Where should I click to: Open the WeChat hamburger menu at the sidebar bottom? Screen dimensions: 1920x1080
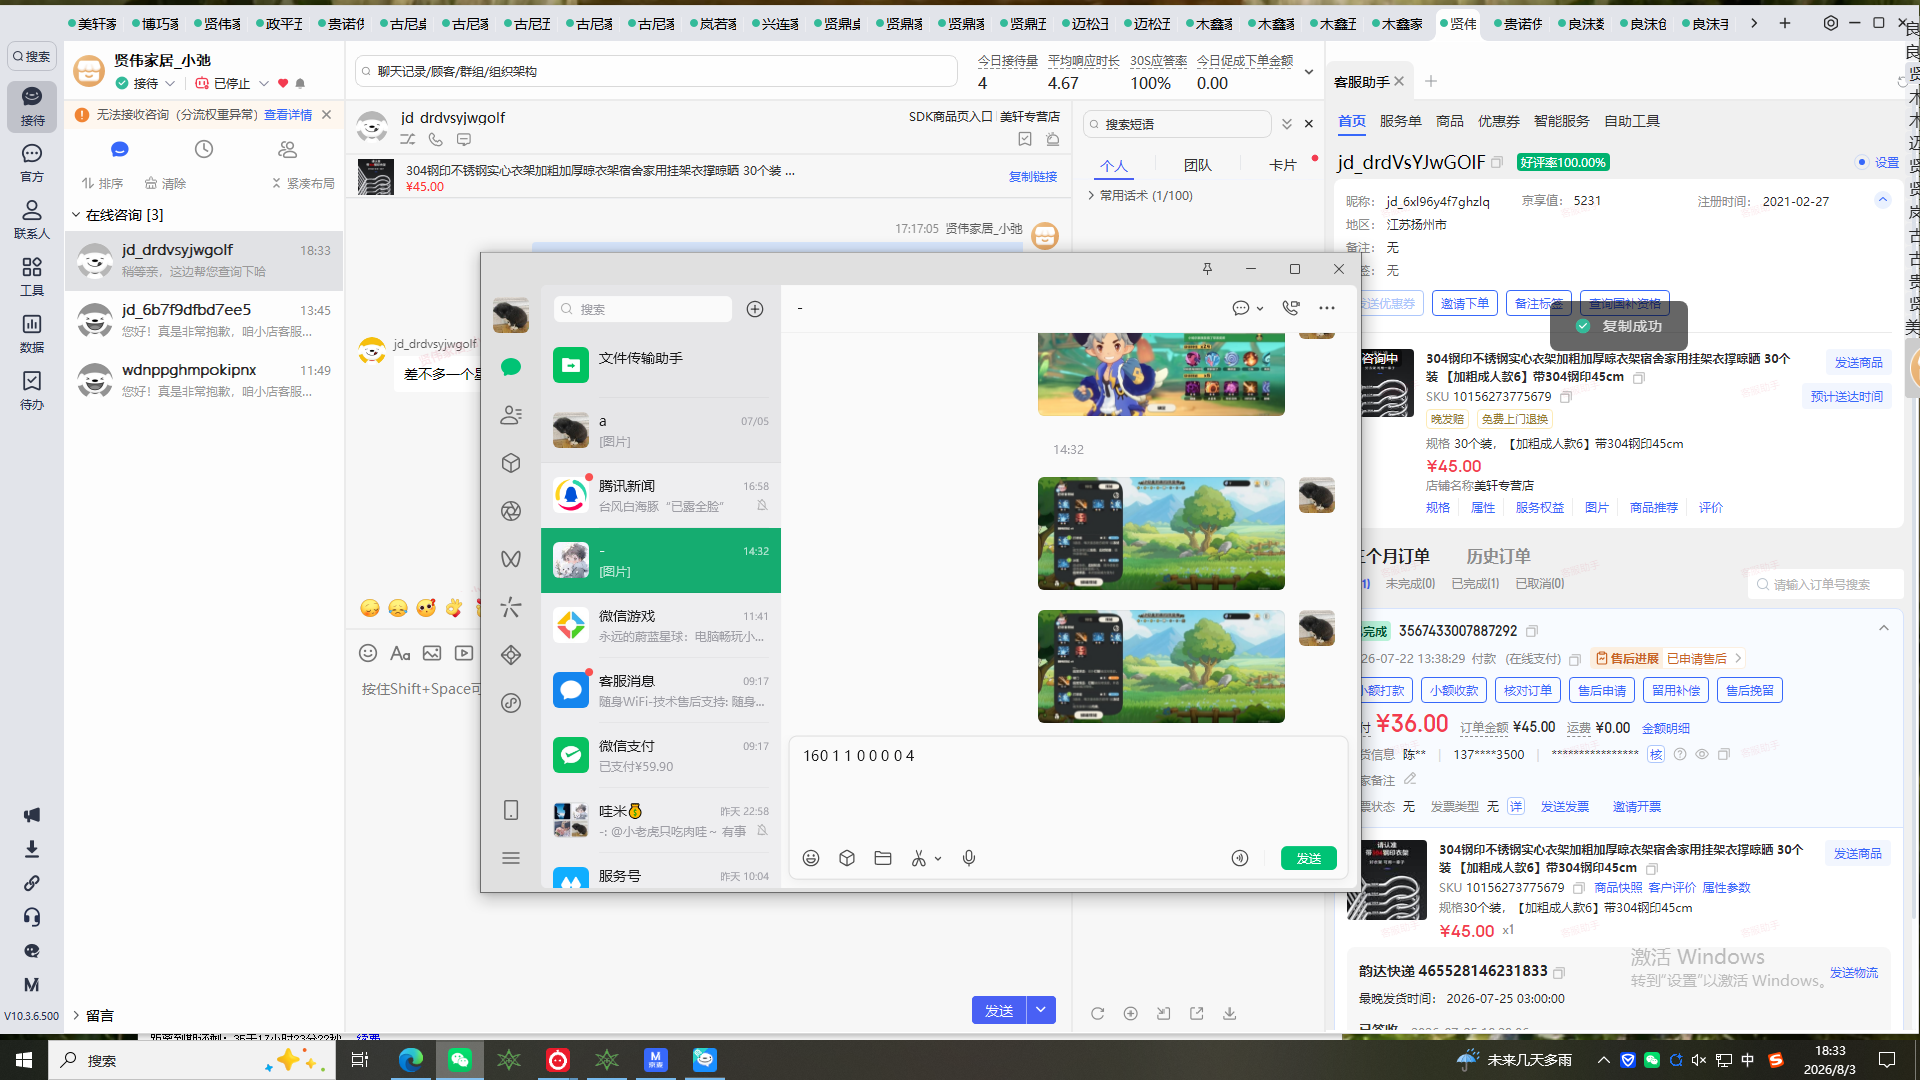tap(511, 858)
